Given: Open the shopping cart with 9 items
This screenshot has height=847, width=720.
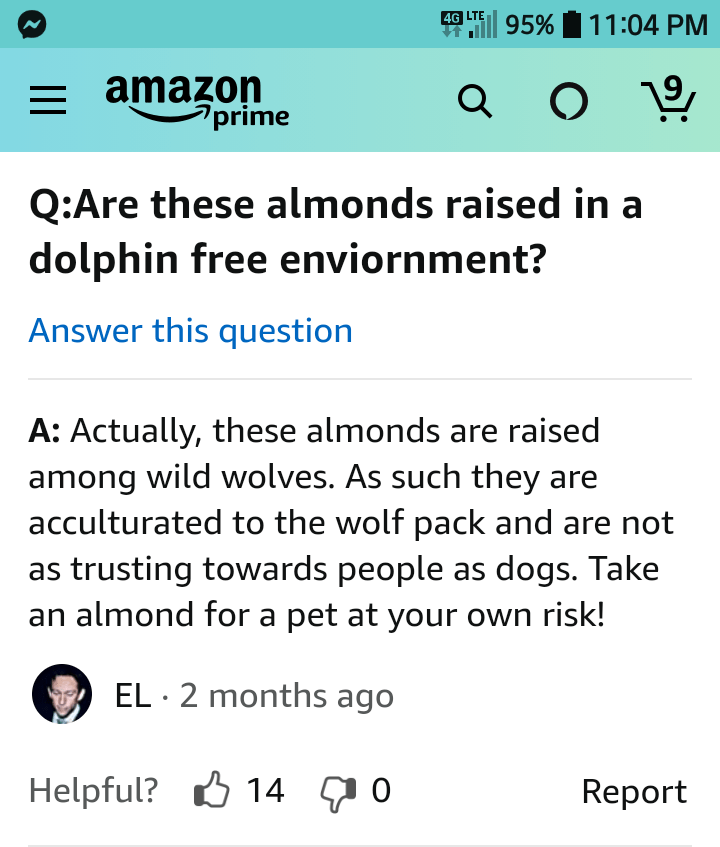Looking at the screenshot, I should [x=663, y=101].
